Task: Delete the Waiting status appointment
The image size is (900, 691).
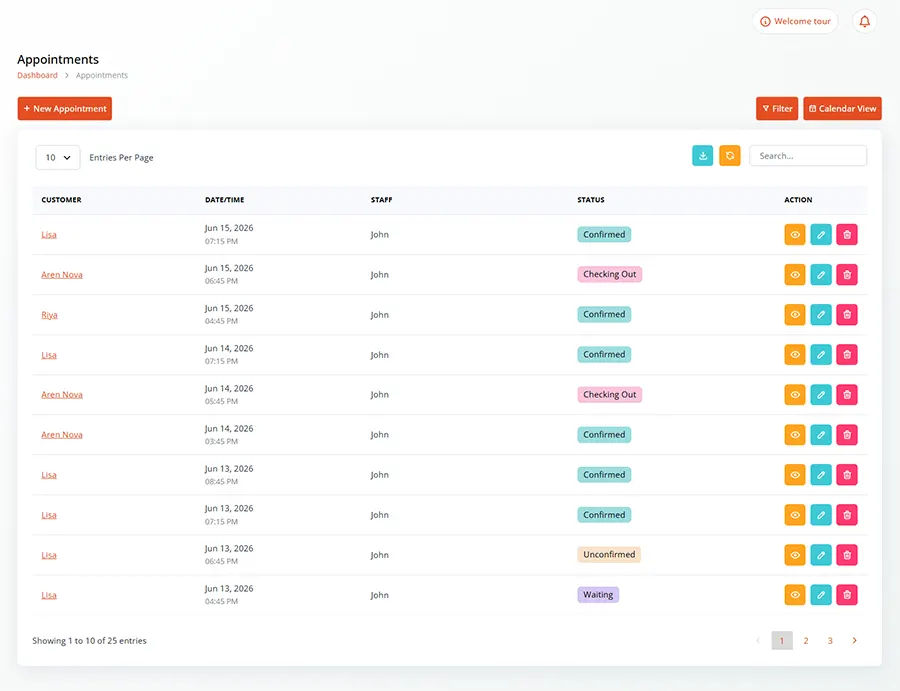Action: (x=847, y=595)
